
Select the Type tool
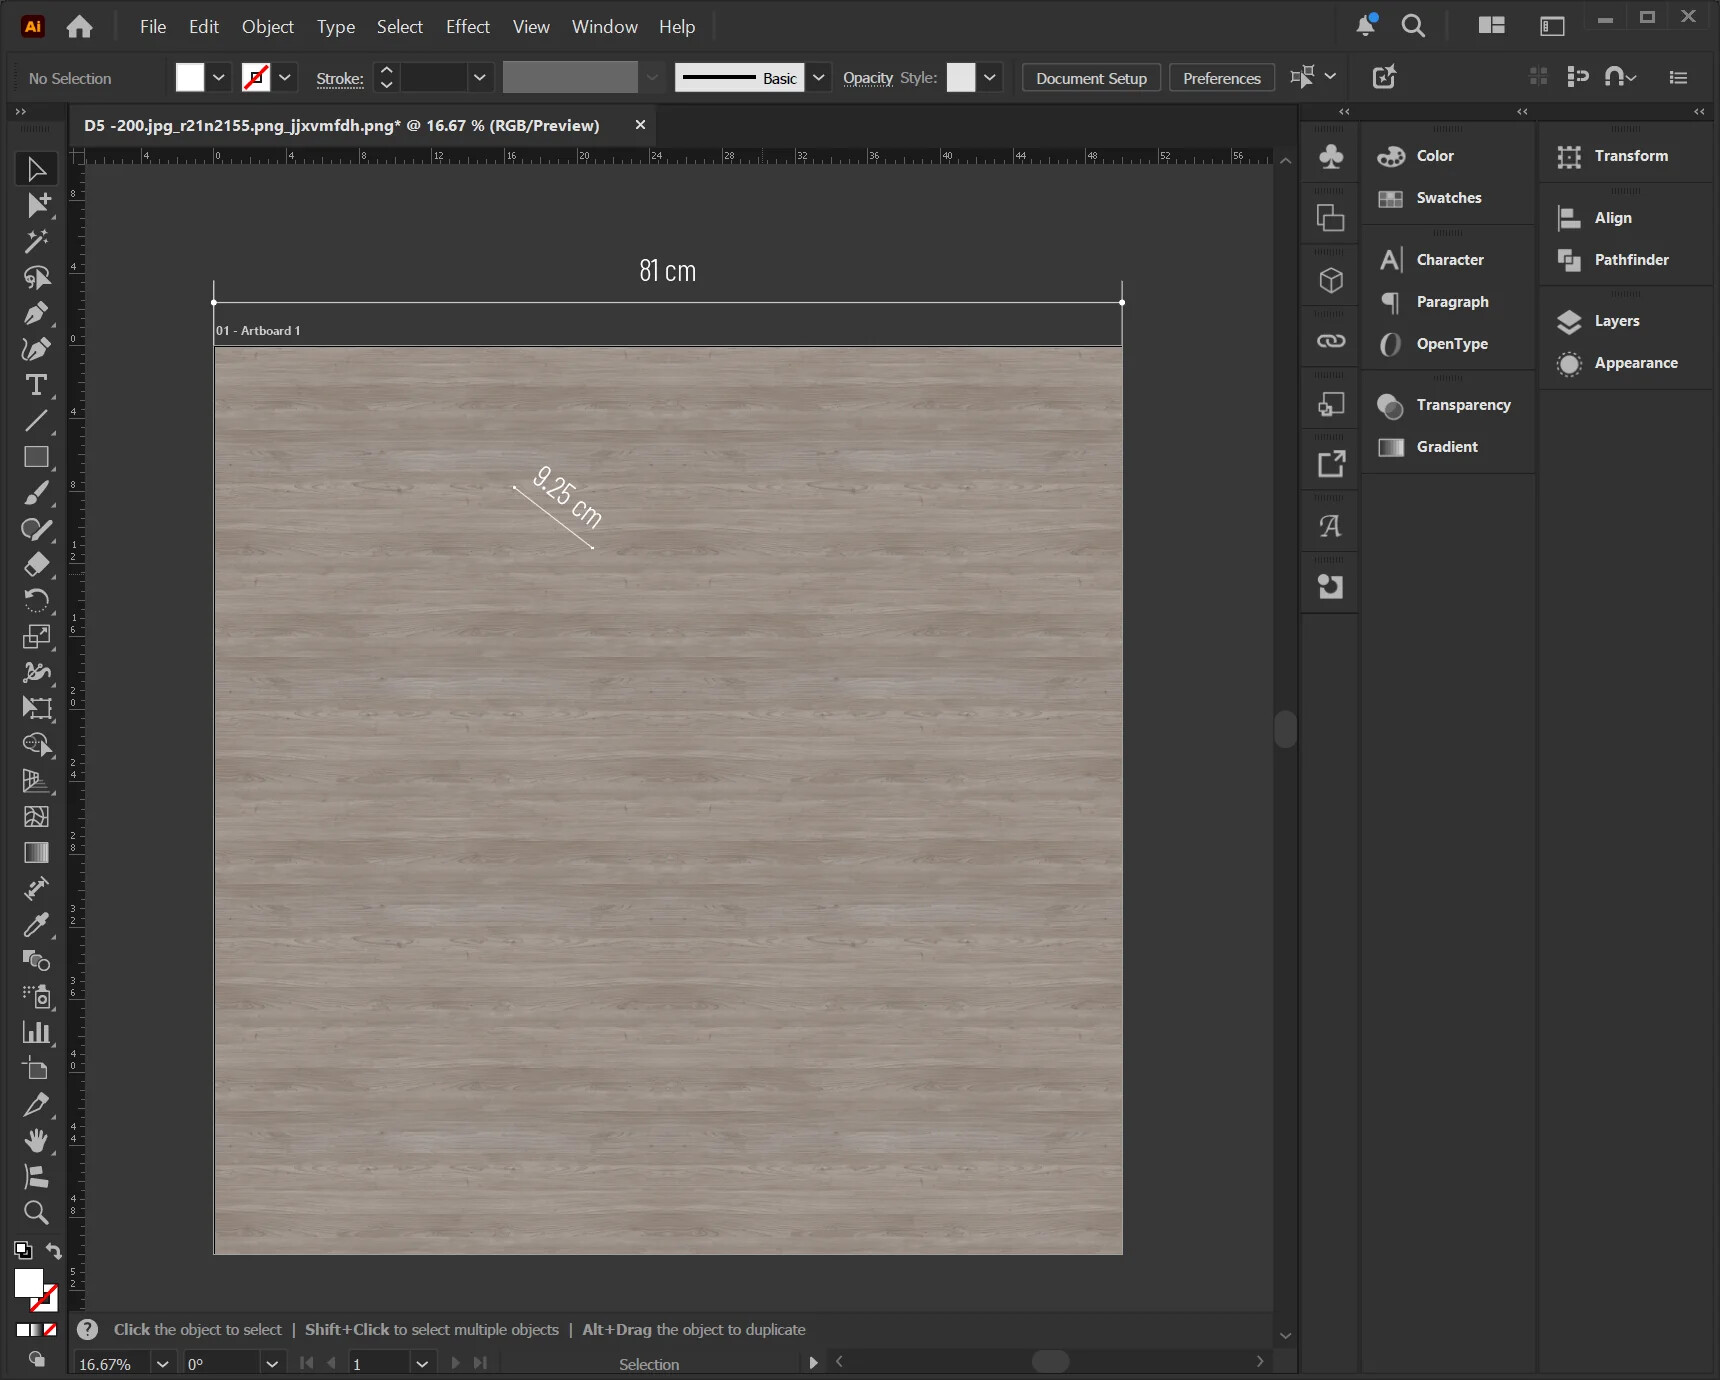(37, 385)
